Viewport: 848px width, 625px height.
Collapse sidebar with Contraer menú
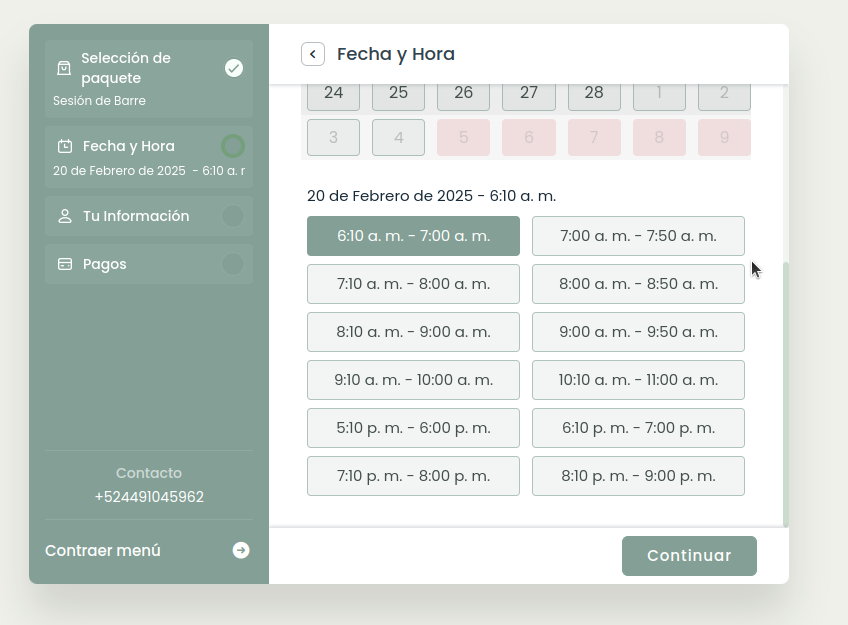click(103, 550)
